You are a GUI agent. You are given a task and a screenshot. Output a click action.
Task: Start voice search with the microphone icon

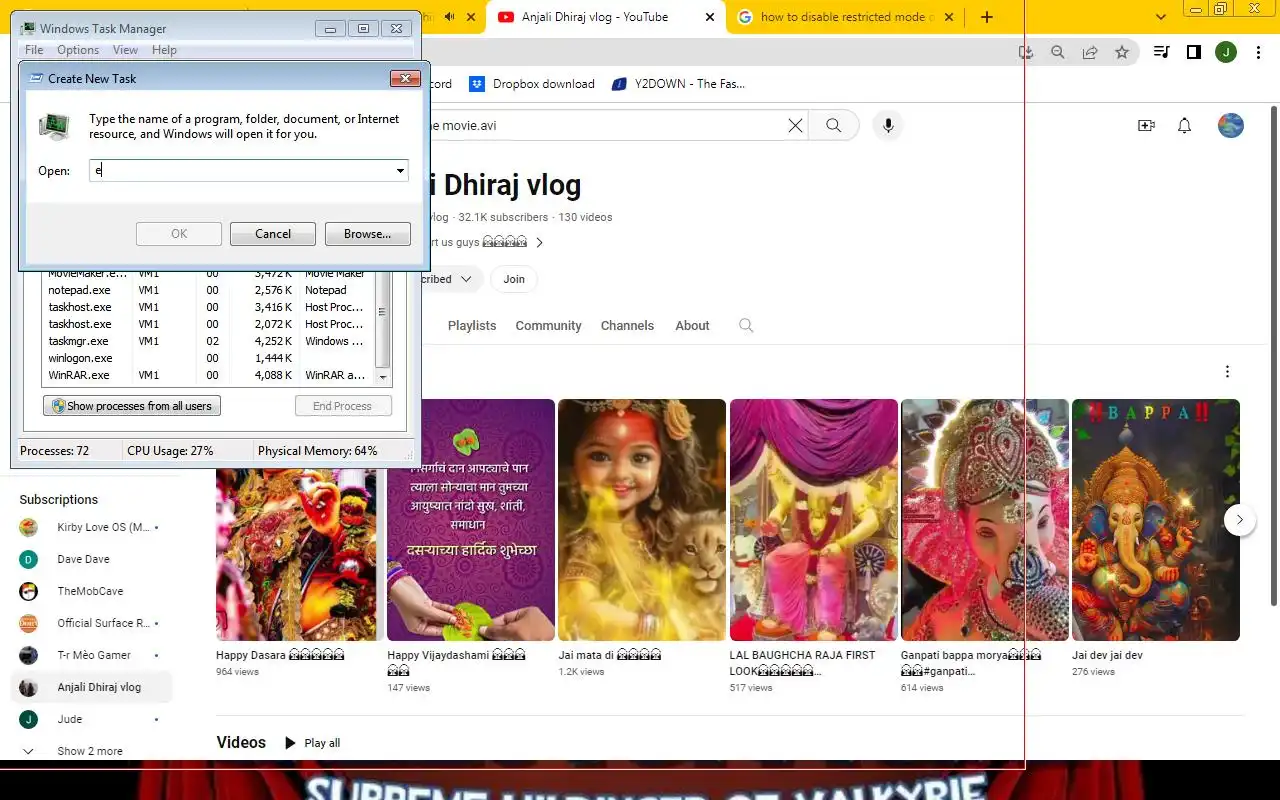tap(887, 125)
